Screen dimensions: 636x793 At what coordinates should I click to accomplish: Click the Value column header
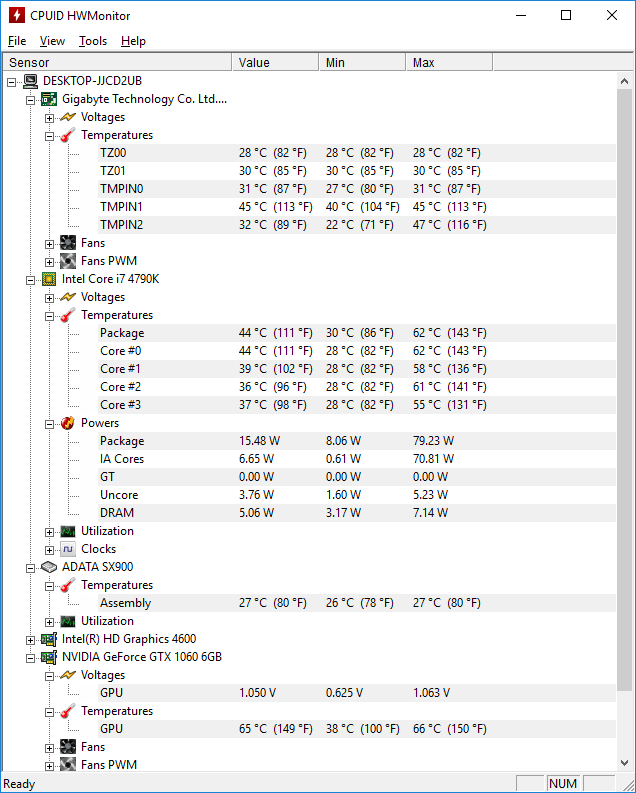click(x=276, y=62)
